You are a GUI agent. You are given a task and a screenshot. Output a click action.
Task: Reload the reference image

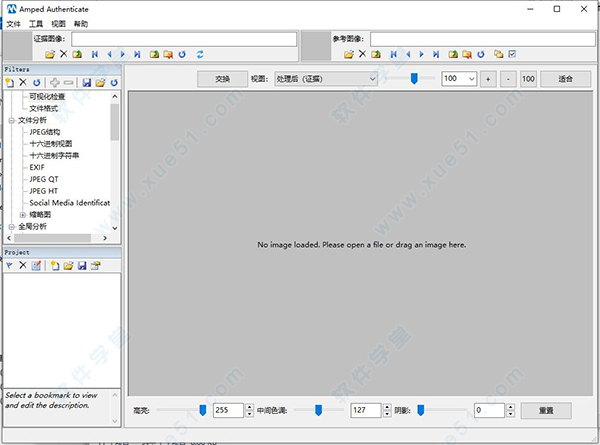[481, 54]
